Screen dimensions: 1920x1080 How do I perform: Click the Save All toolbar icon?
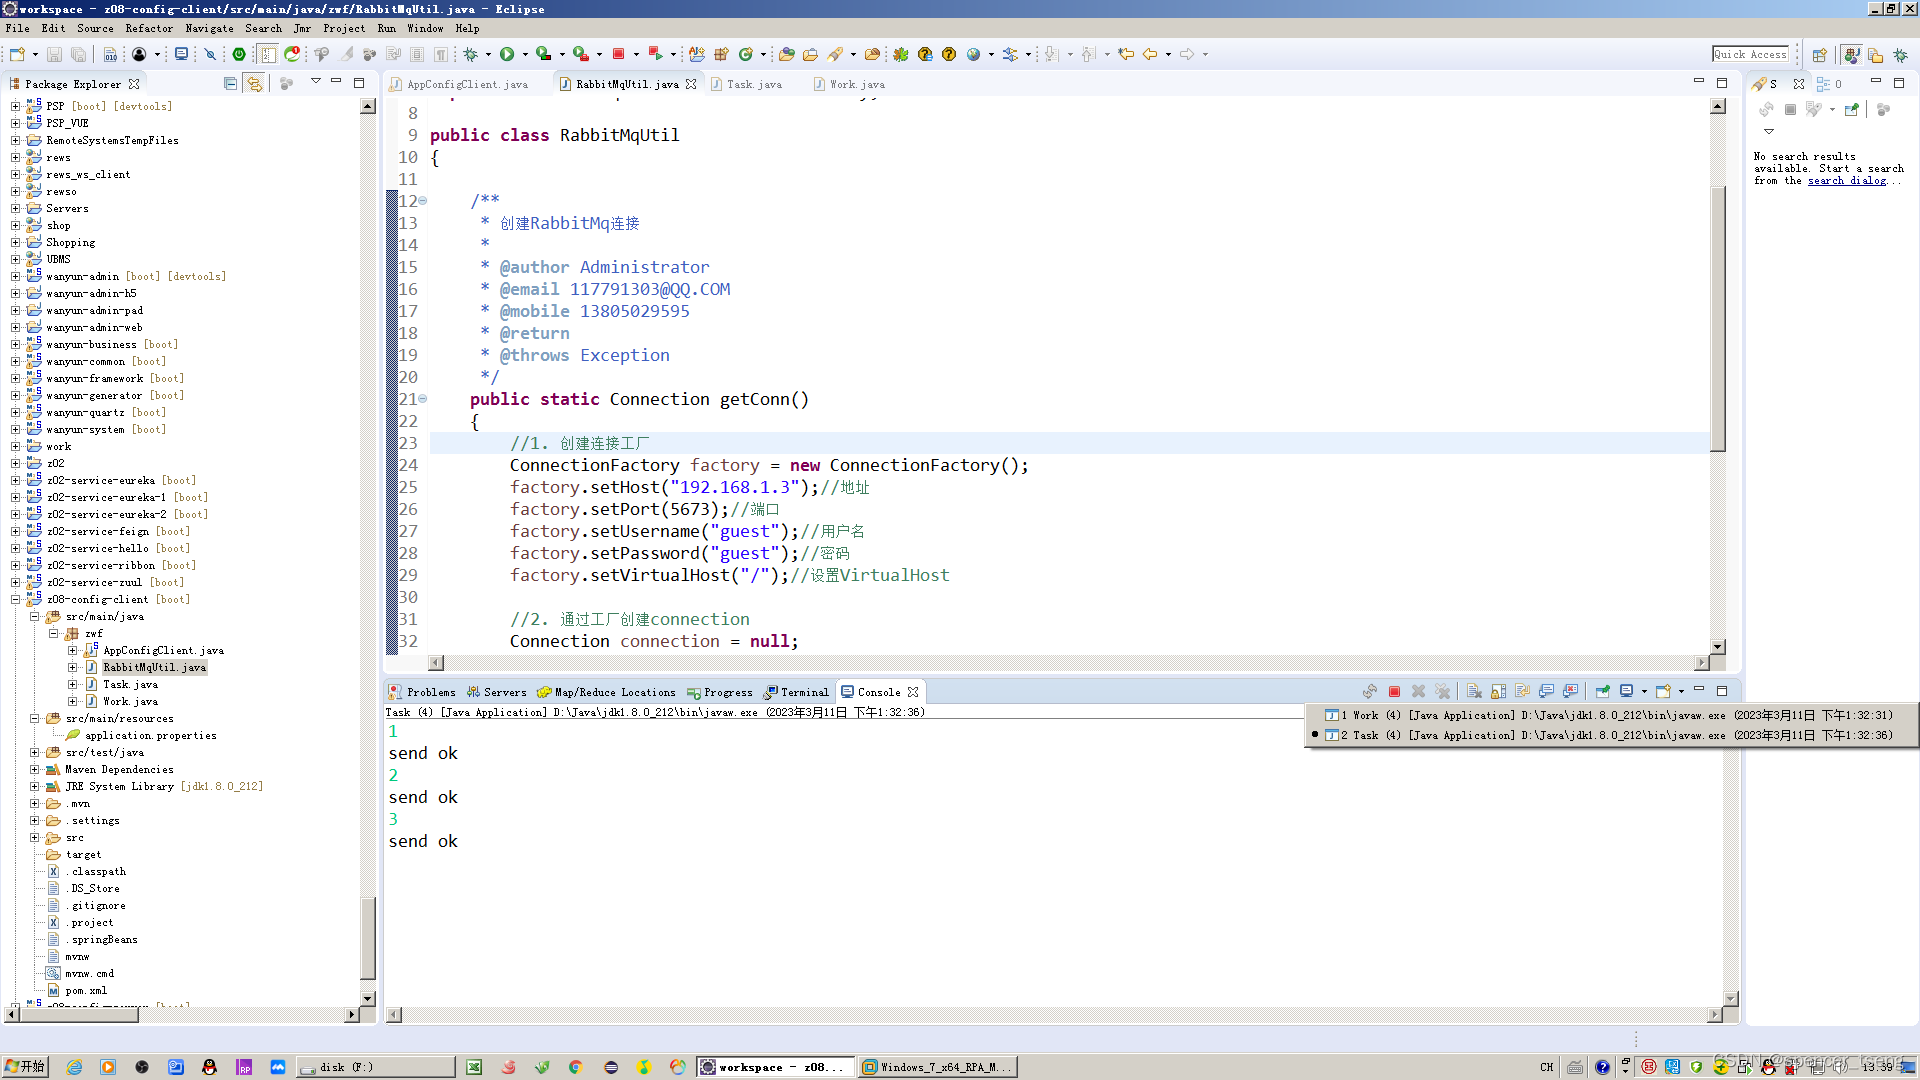click(77, 54)
